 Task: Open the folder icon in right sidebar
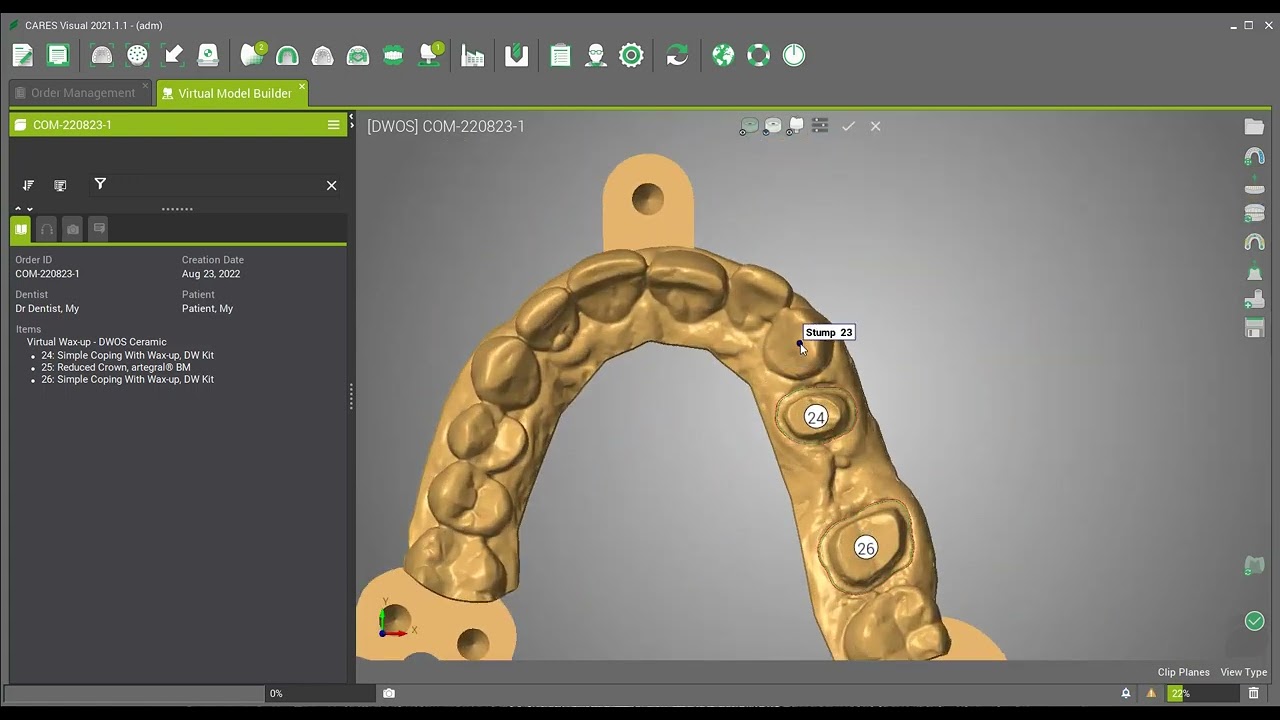pos(1254,127)
